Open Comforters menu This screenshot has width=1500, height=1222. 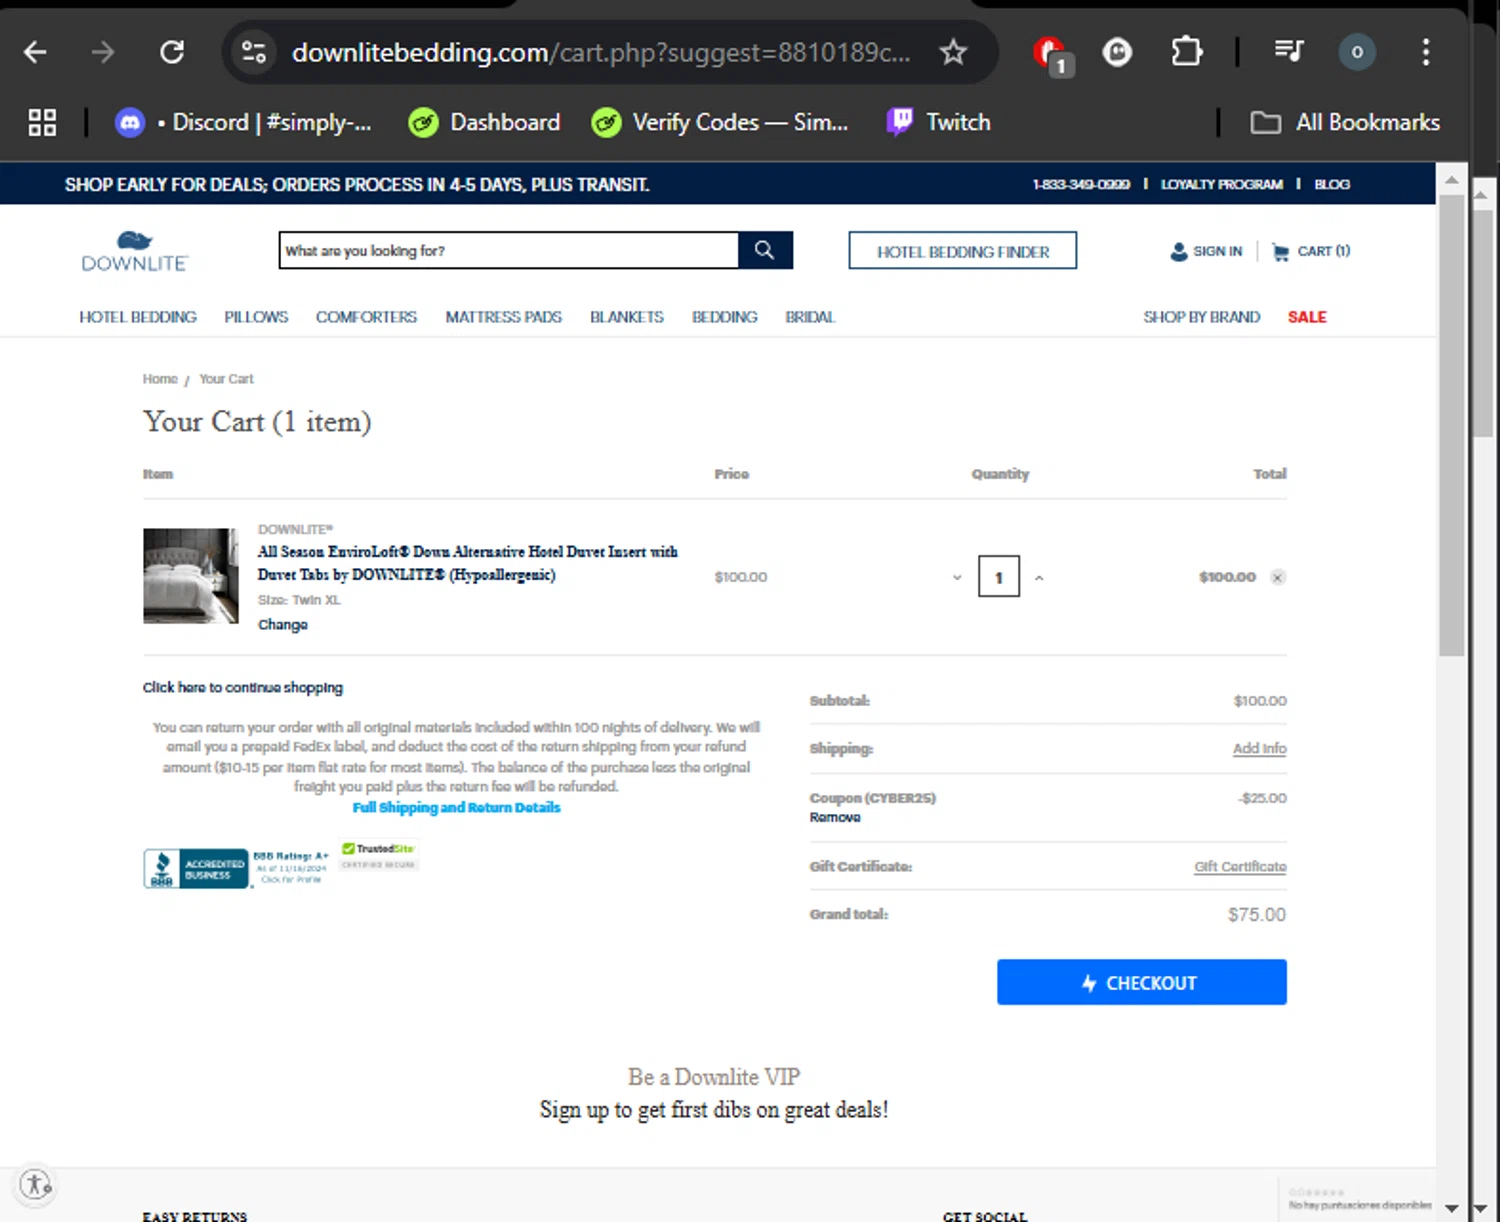pos(366,317)
